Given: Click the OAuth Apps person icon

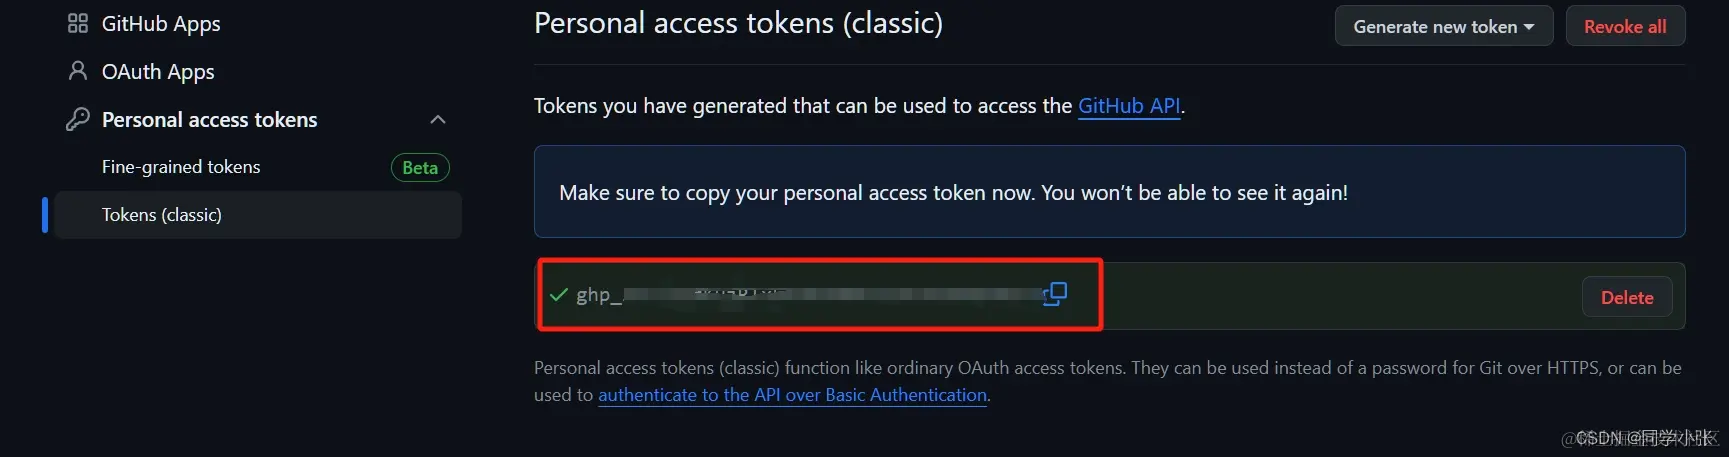Looking at the screenshot, I should (x=78, y=71).
